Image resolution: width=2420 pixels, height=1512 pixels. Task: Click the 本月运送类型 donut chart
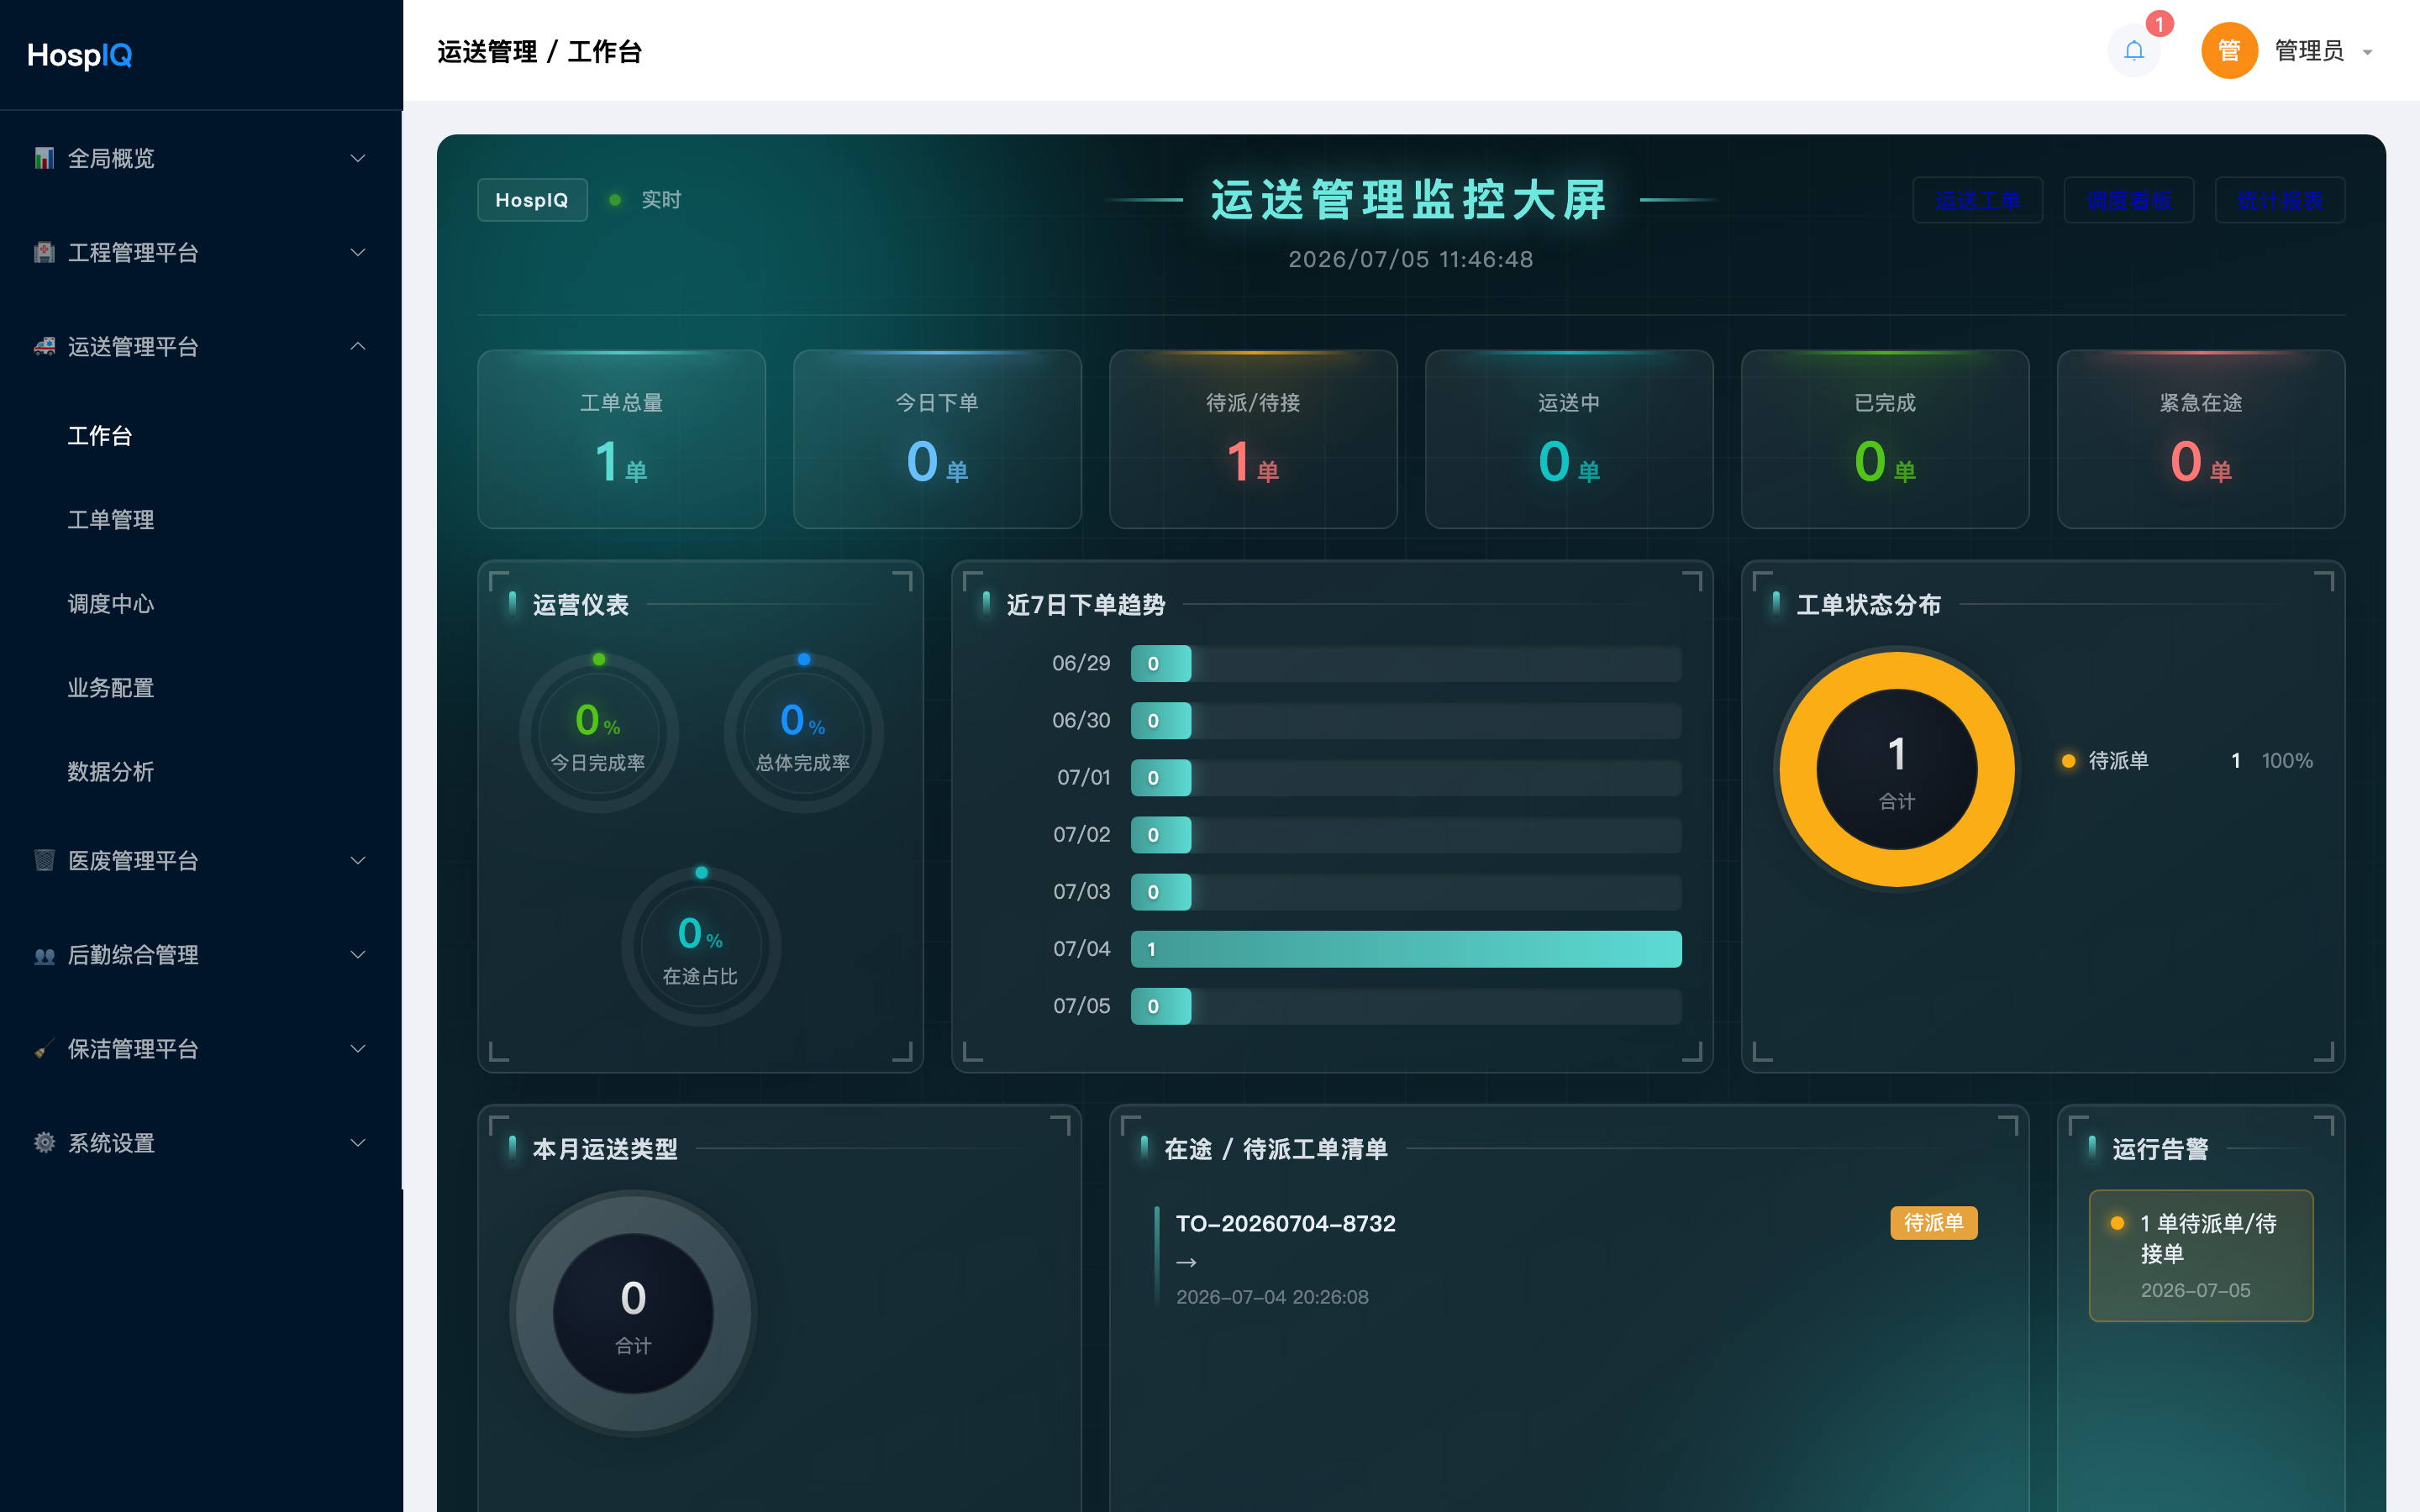coord(633,1313)
